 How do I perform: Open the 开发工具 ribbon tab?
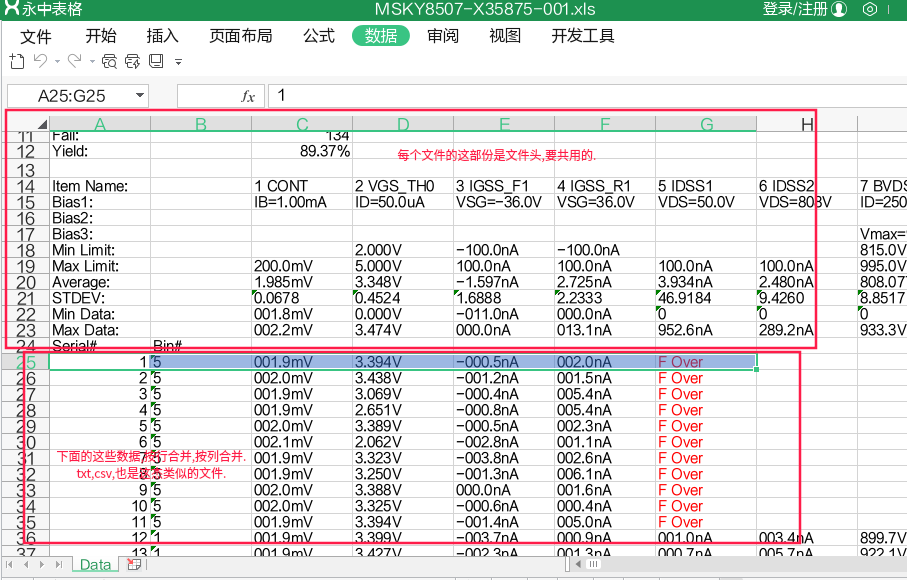tap(582, 36)
